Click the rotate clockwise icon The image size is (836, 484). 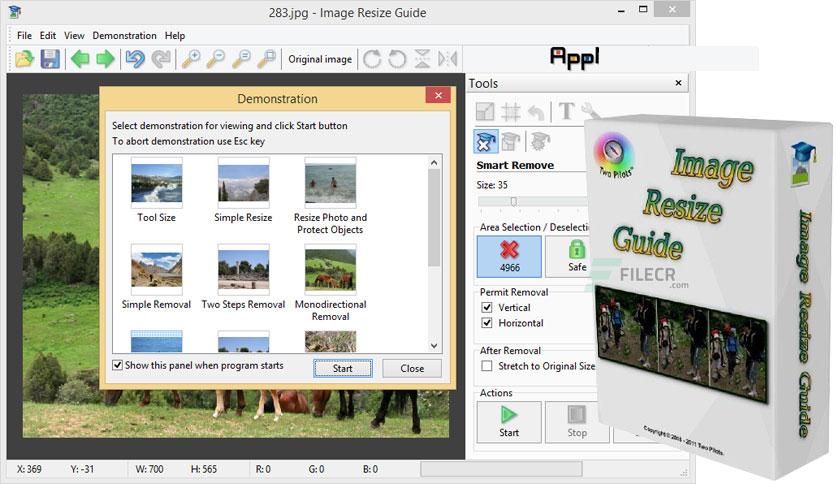click(372, 59)
